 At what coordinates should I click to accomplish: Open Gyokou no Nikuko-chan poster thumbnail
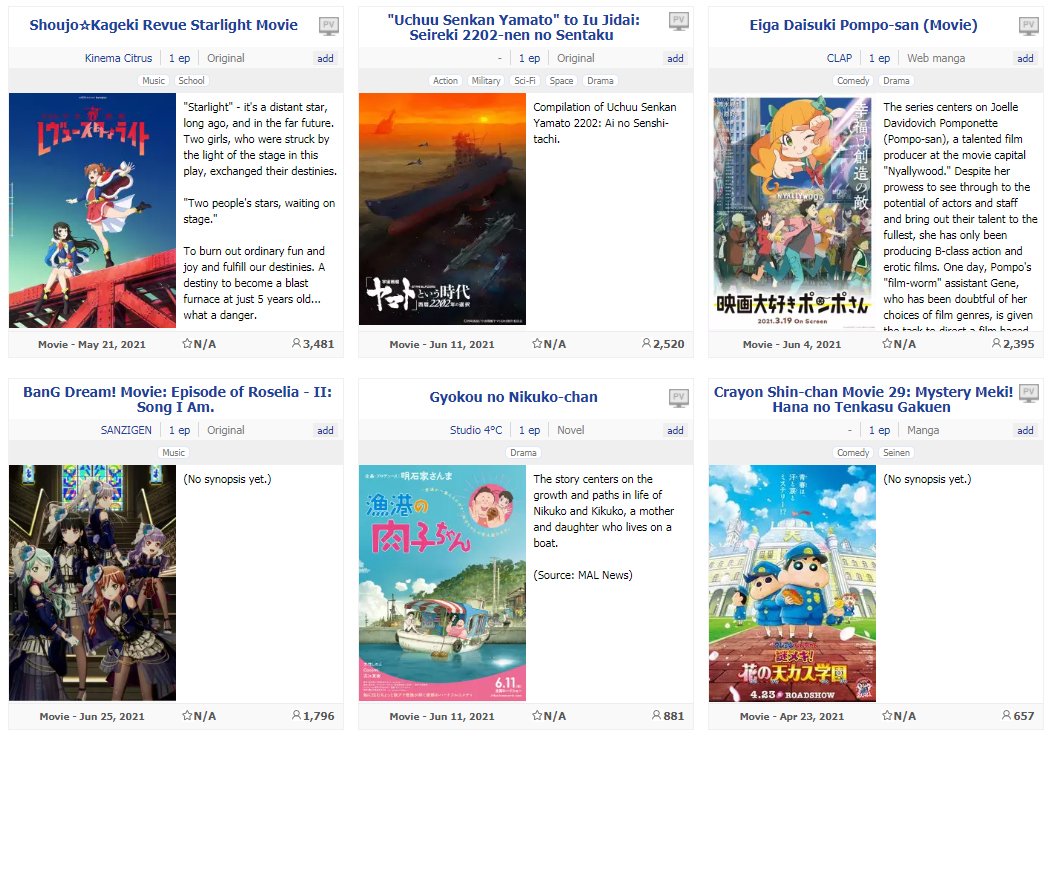coord(443,583)
